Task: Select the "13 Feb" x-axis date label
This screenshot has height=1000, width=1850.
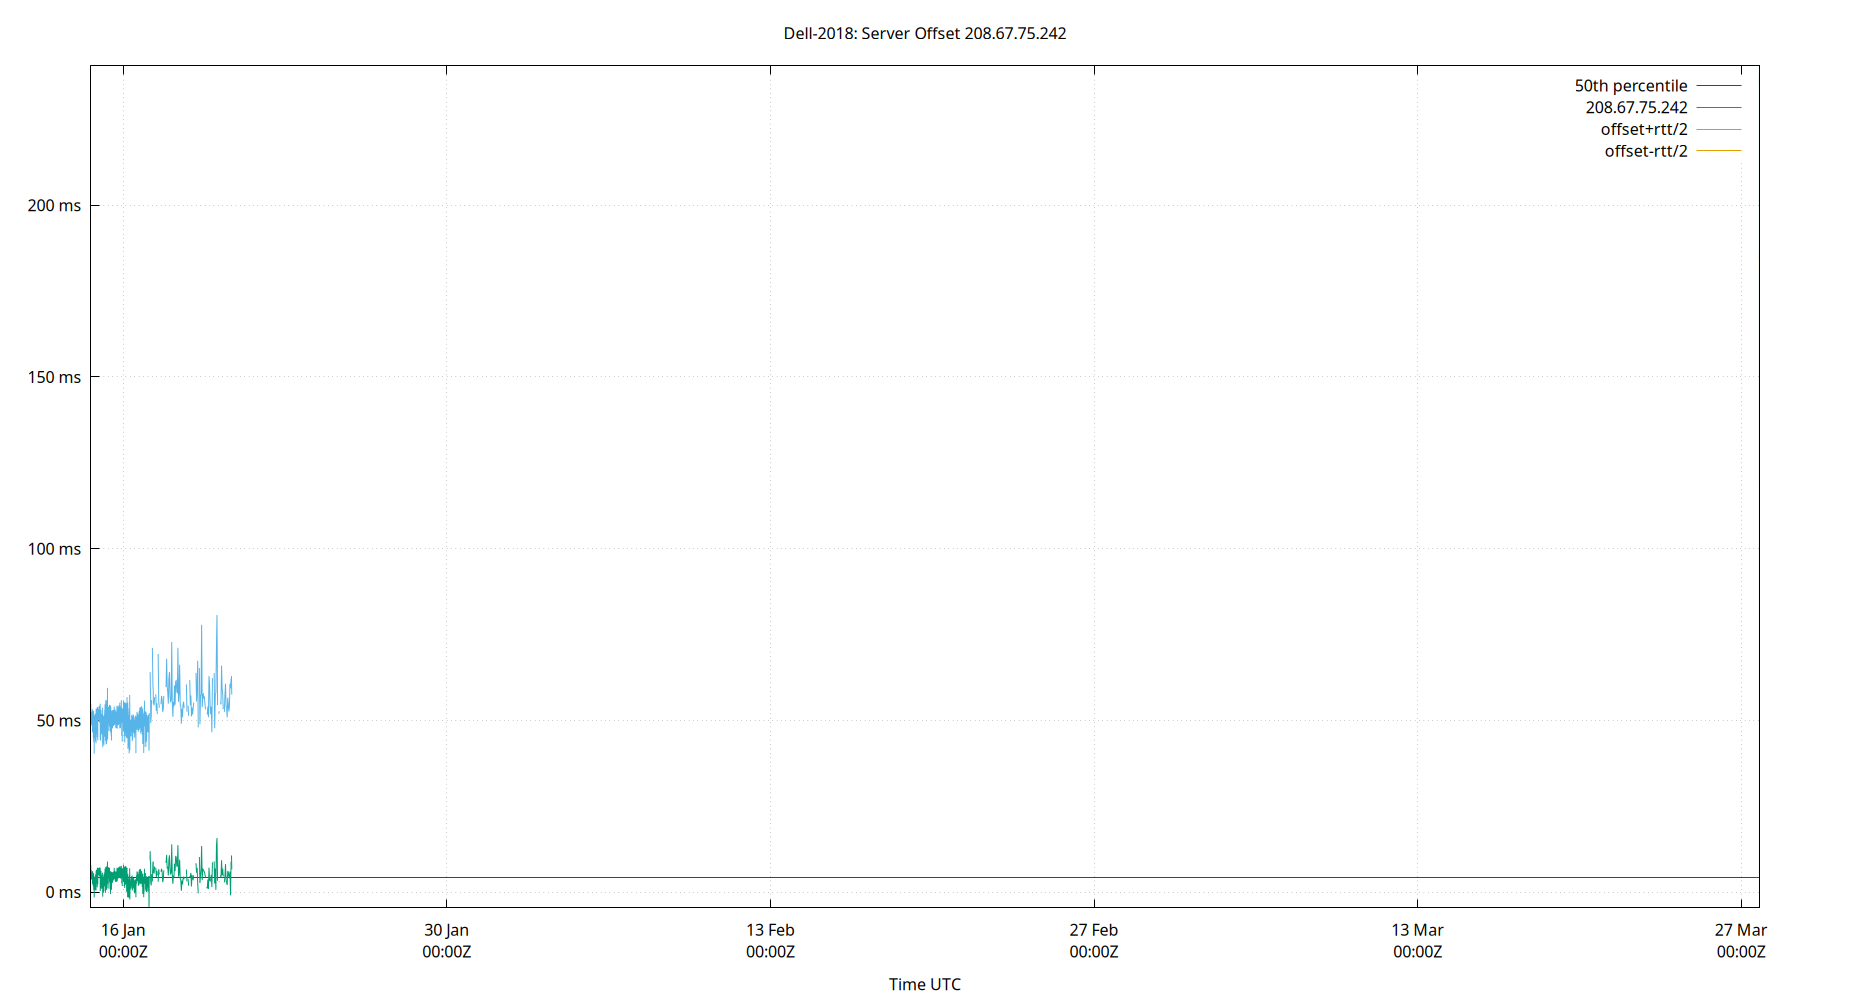Action: 770,930
